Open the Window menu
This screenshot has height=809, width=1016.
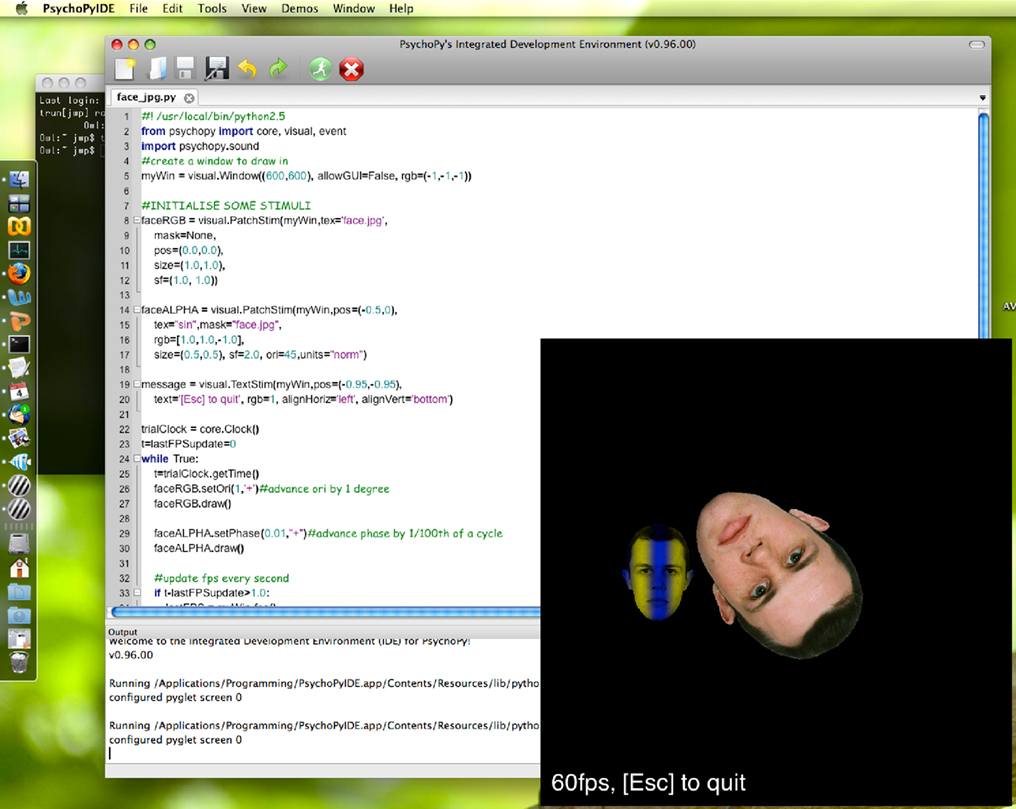click(x=354, y=8)
